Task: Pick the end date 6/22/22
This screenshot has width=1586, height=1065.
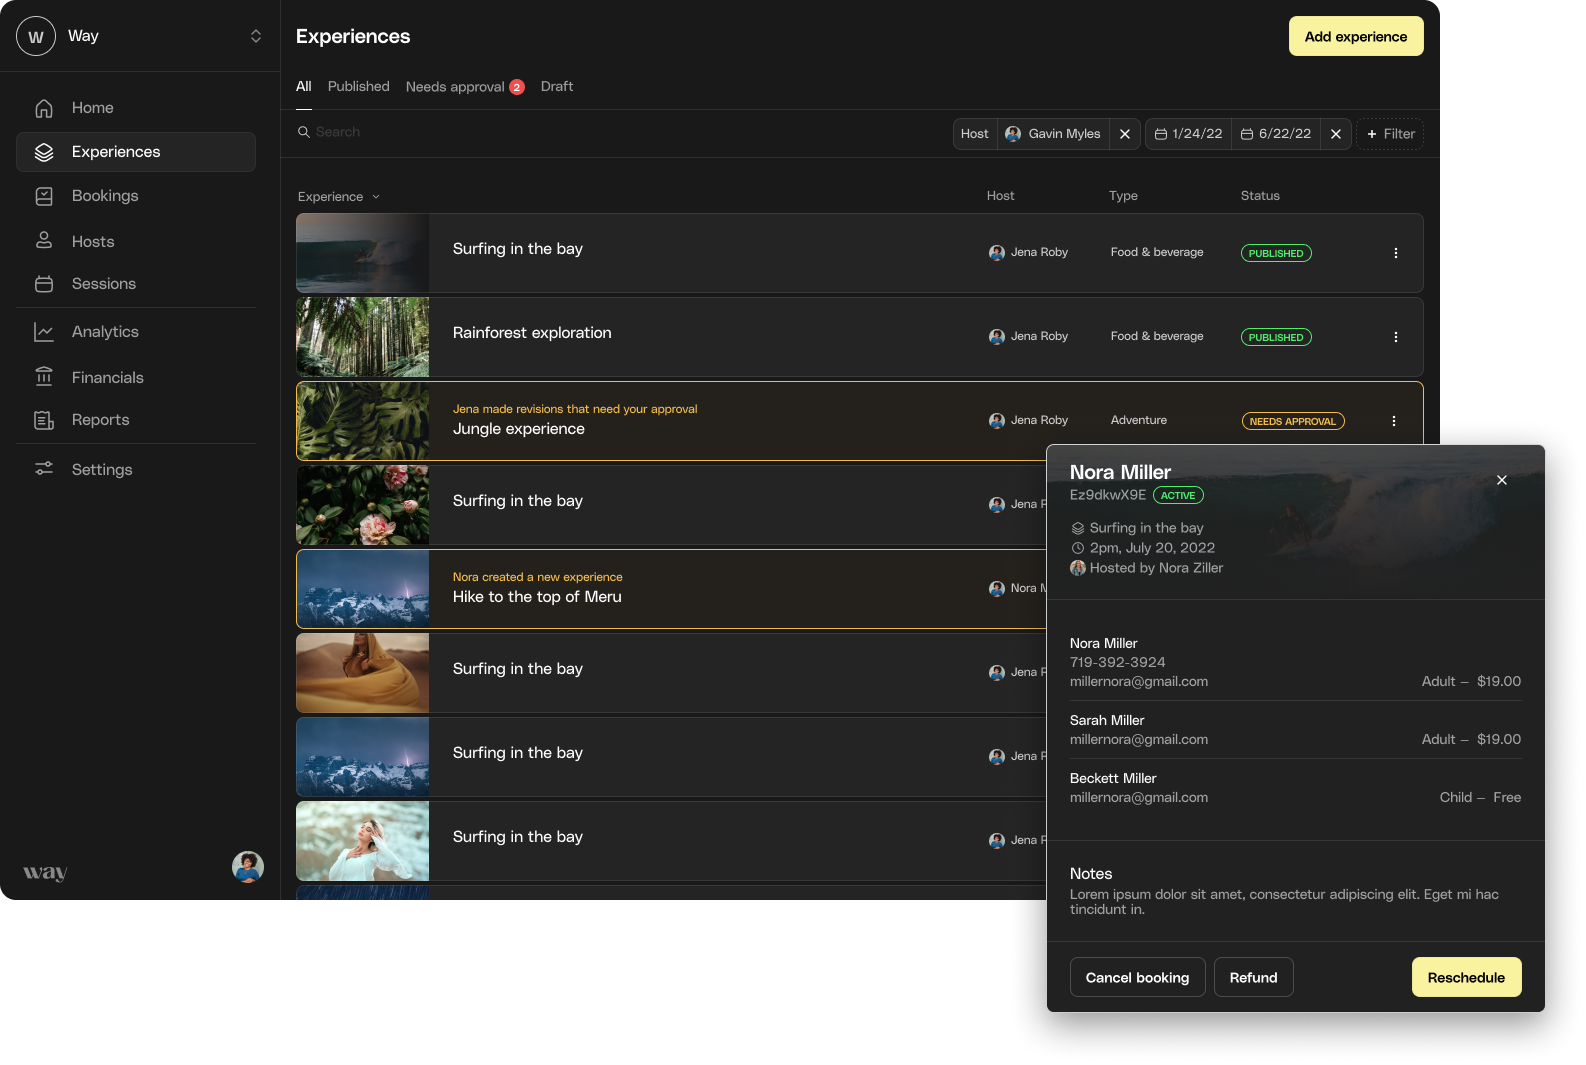Action: tap(1276, 134)
